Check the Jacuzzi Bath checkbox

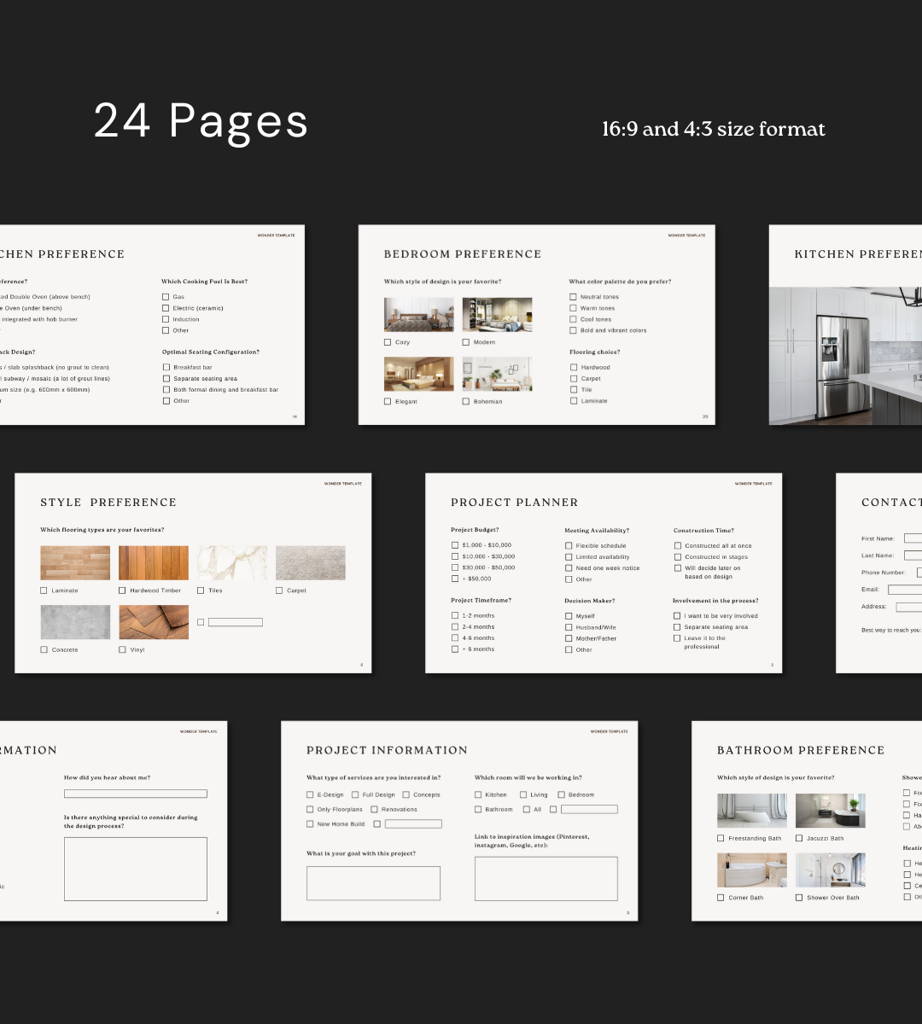coord(799,838)
